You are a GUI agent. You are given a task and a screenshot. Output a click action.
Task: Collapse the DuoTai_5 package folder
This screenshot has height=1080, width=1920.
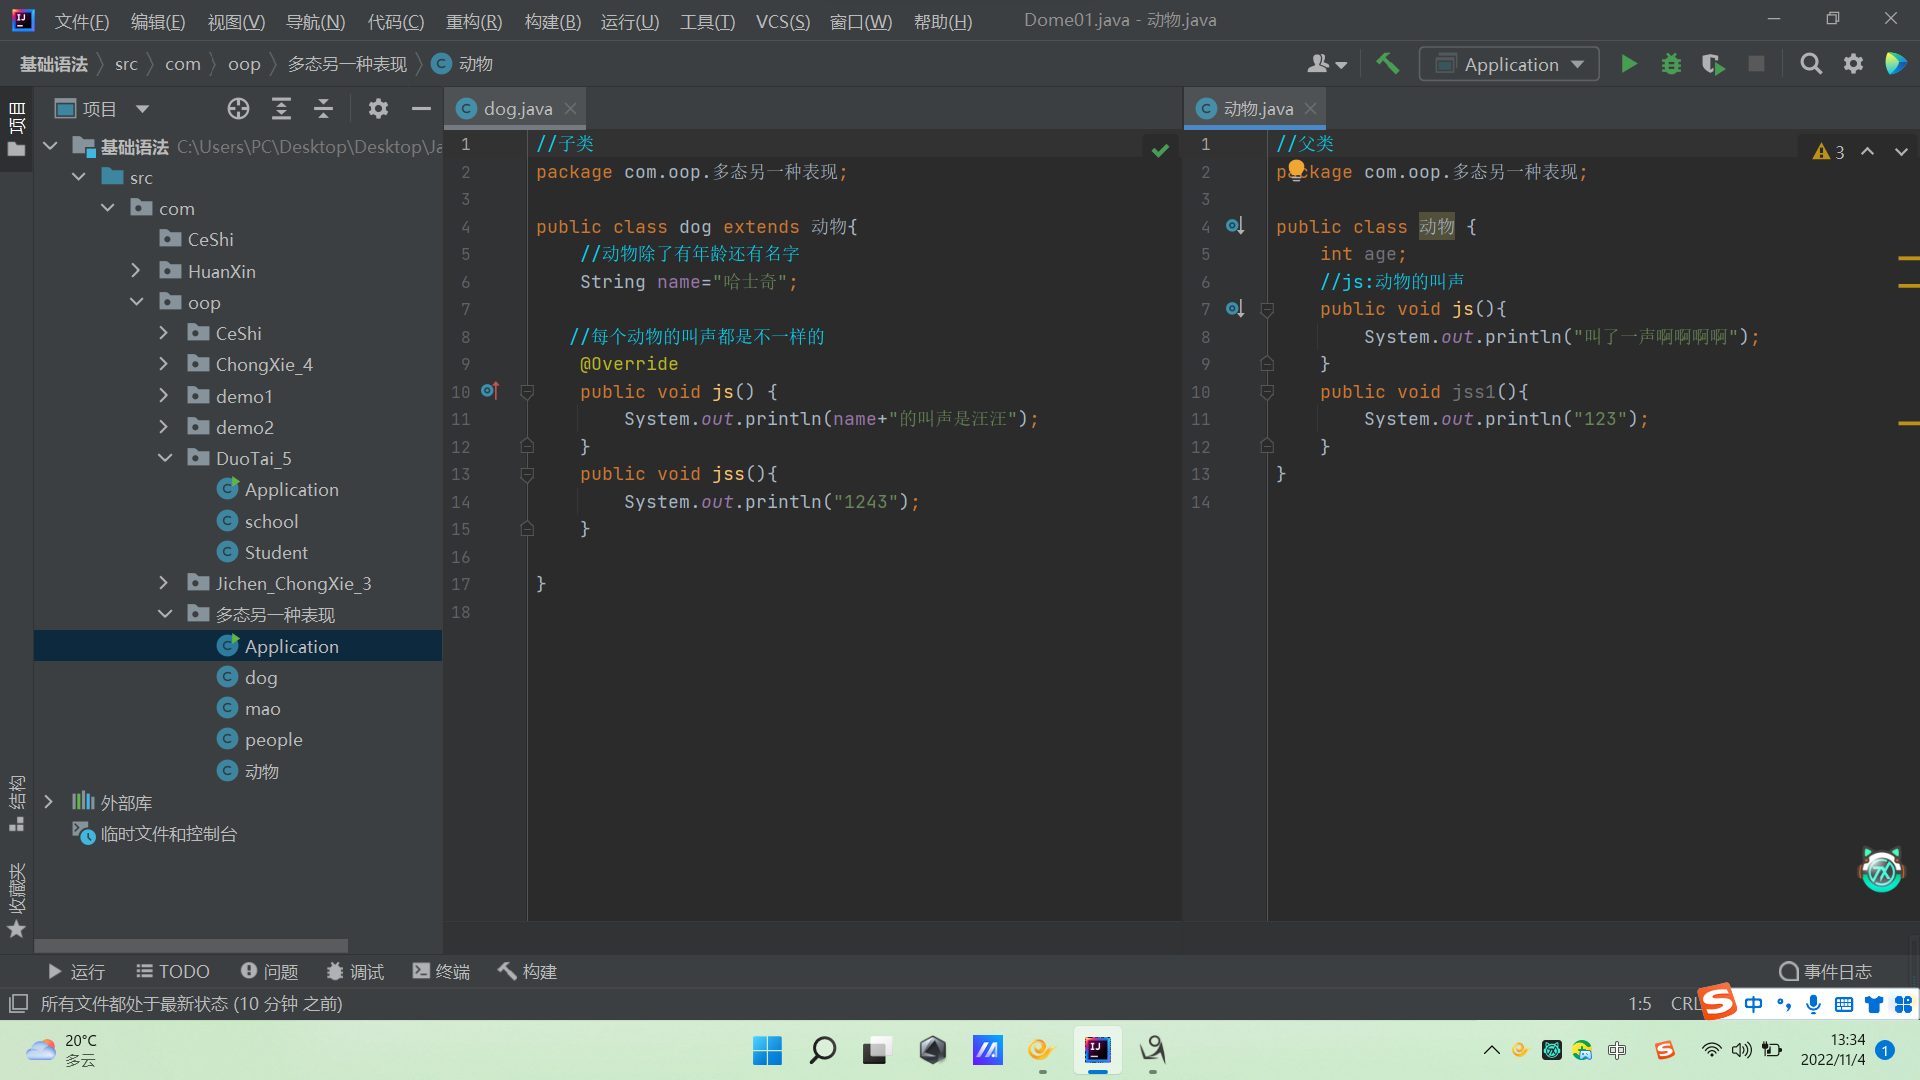[x=164, y=458]
